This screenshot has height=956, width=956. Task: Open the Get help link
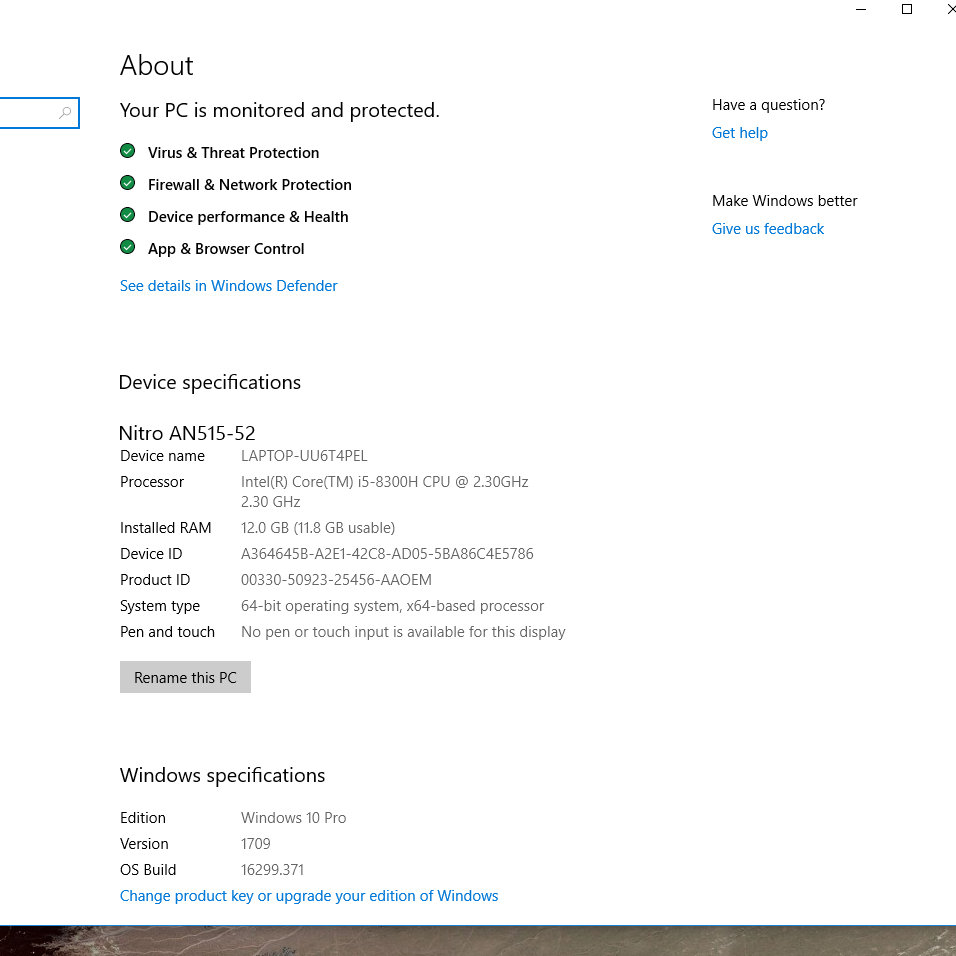740,133
